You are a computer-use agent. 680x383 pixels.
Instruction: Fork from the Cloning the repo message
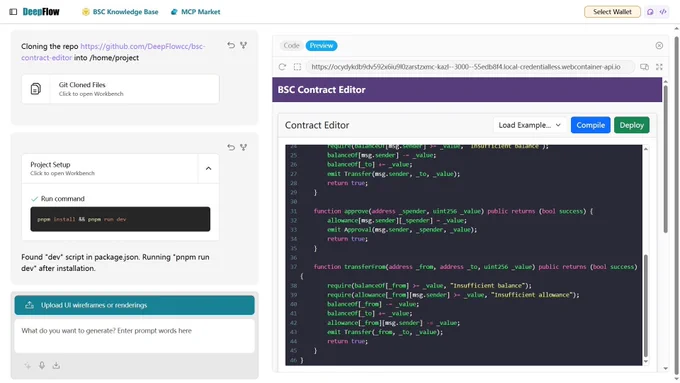click(244, 45)
